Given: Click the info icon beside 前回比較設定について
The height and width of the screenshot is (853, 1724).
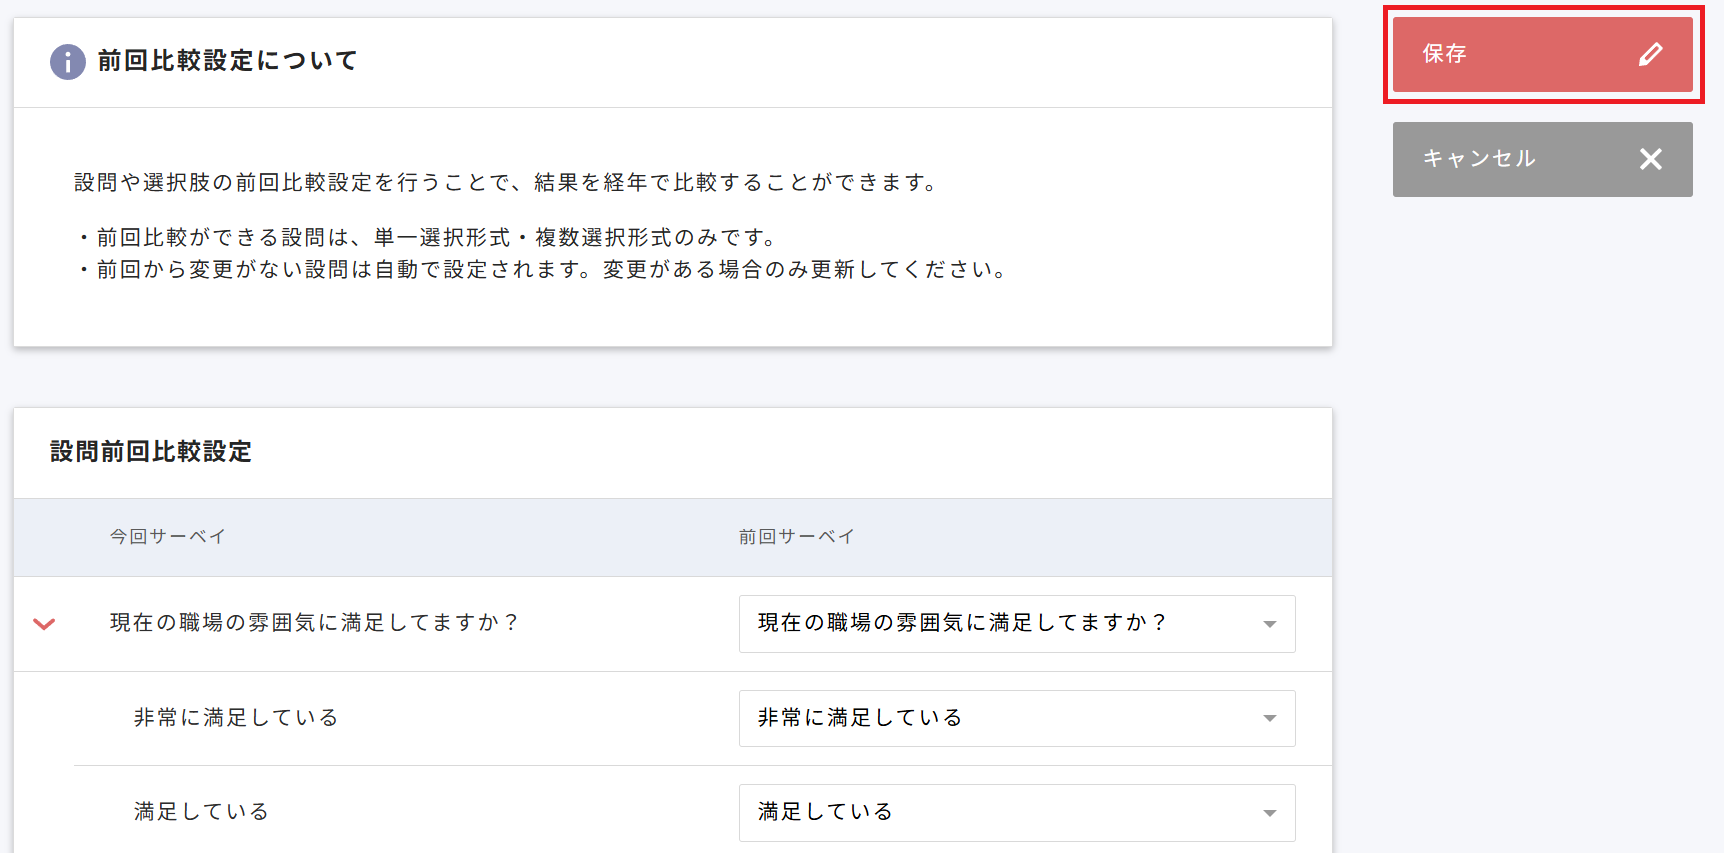Looking at the screenshot, I should pos(68,62).
